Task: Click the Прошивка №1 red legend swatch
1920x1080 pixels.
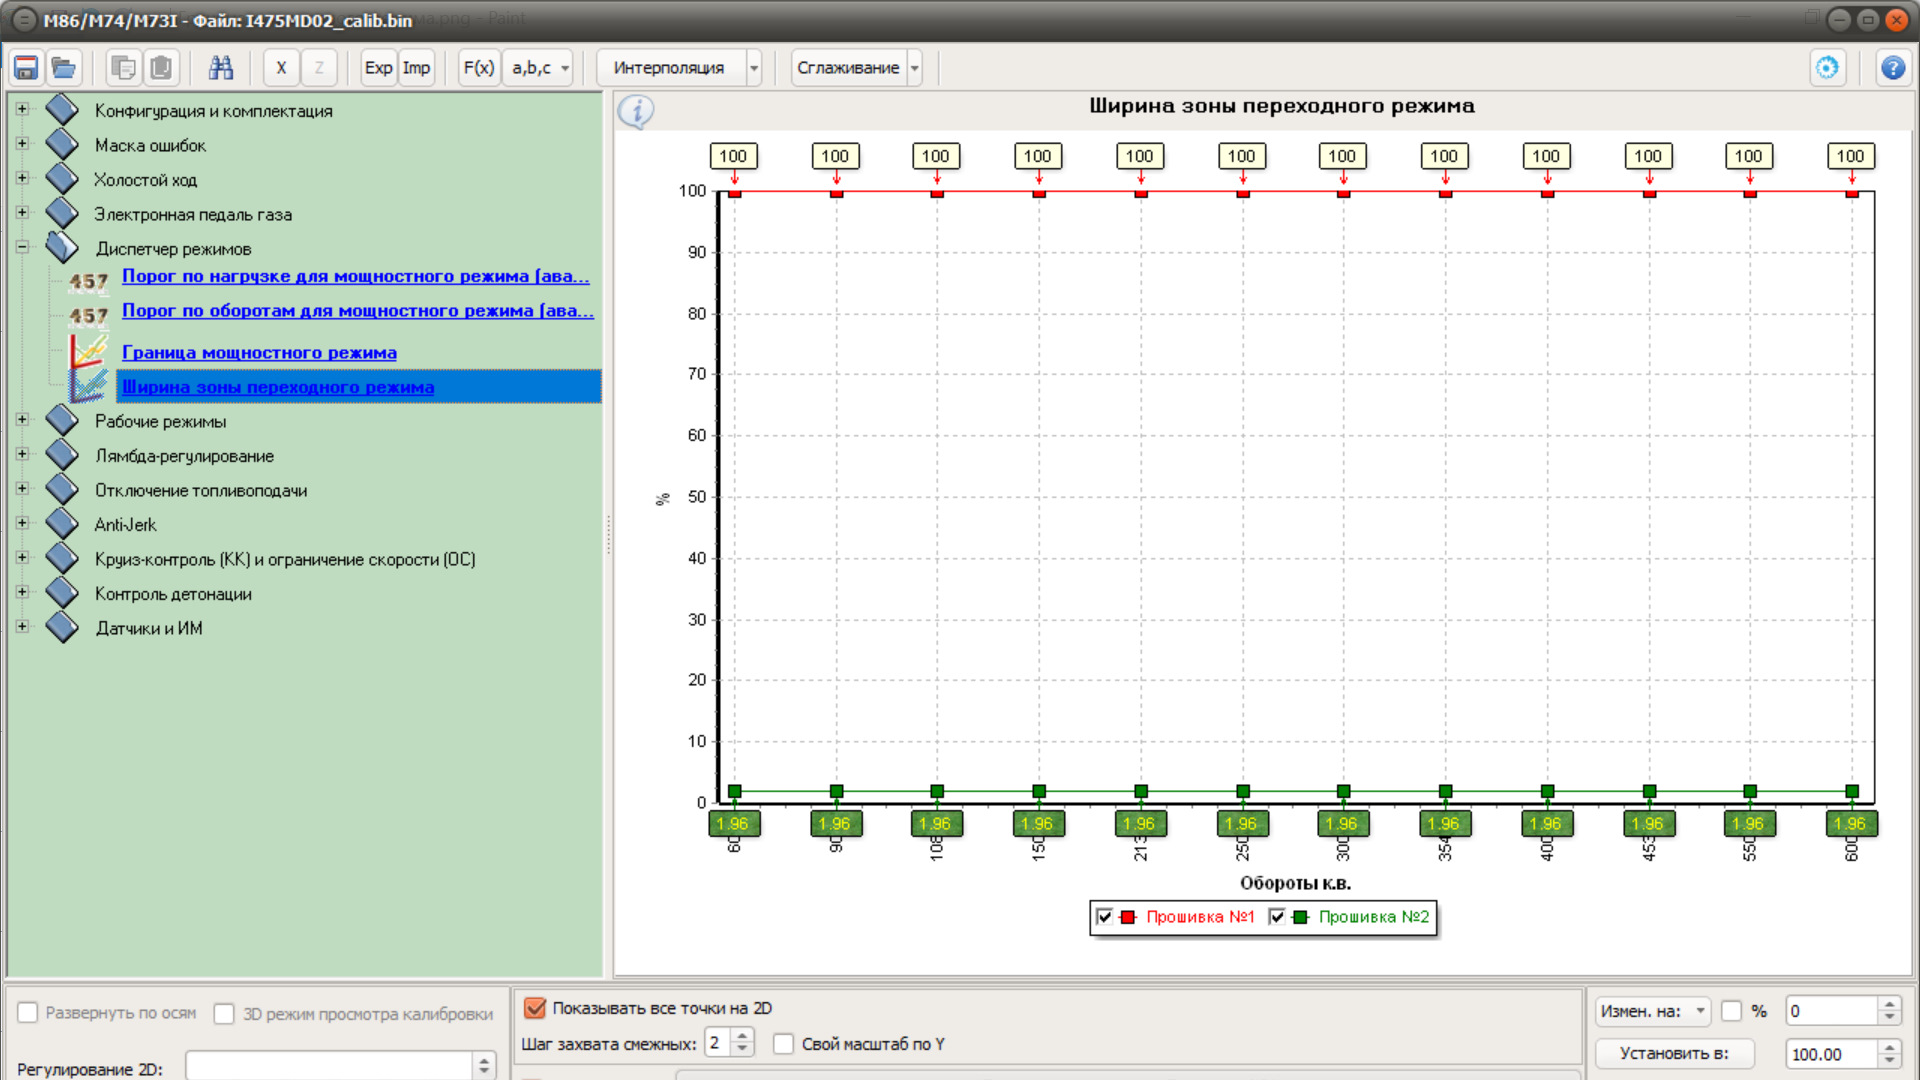Action: (1128, 917)
